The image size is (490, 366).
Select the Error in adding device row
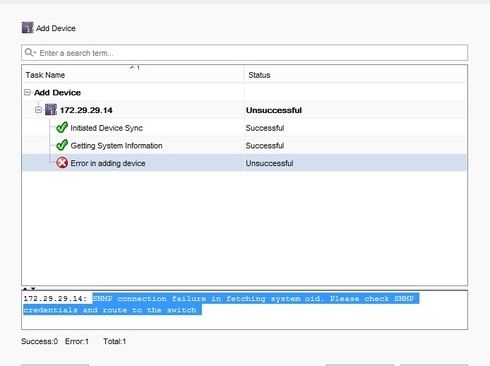[x=244, y=163]
